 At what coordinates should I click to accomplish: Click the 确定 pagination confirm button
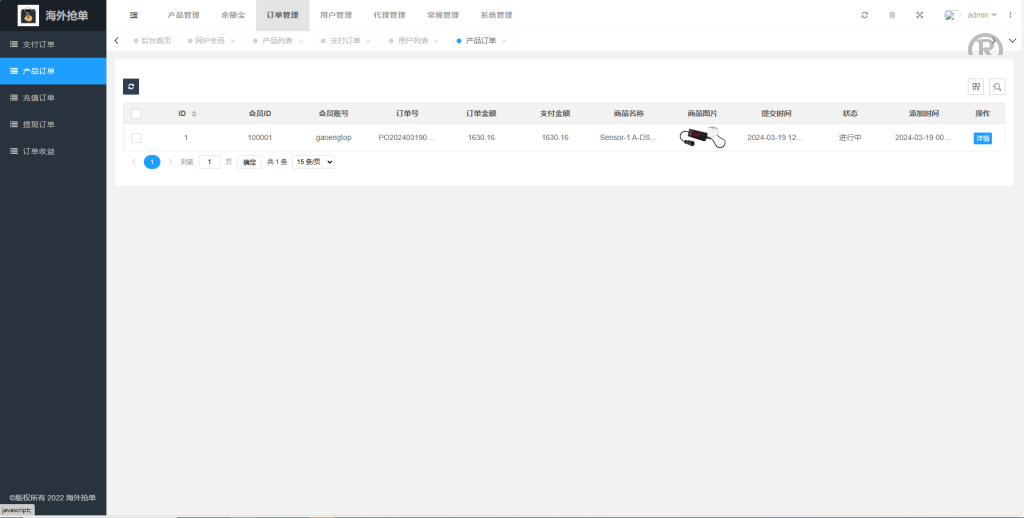coord(248,161)
